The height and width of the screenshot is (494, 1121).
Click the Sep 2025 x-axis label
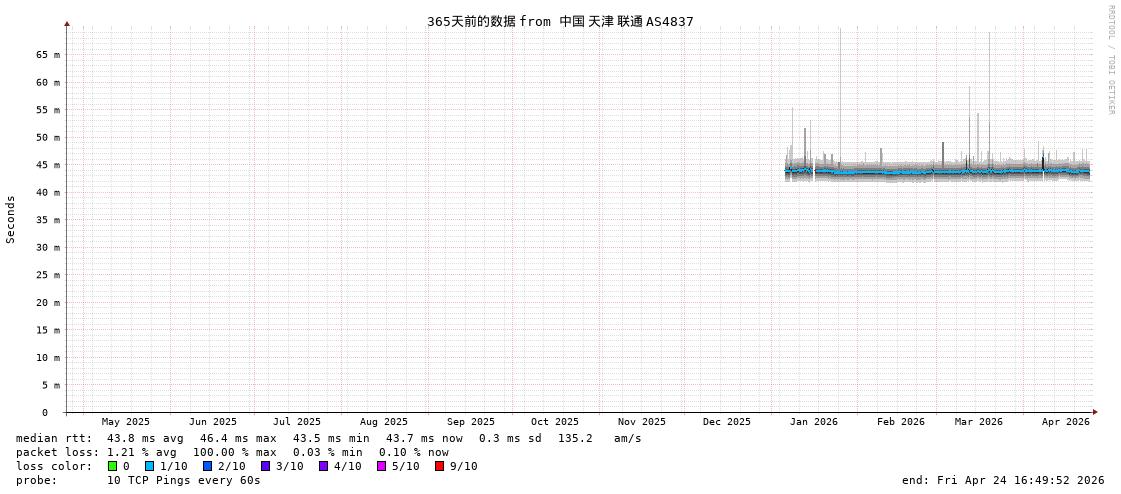coord(470,422)
